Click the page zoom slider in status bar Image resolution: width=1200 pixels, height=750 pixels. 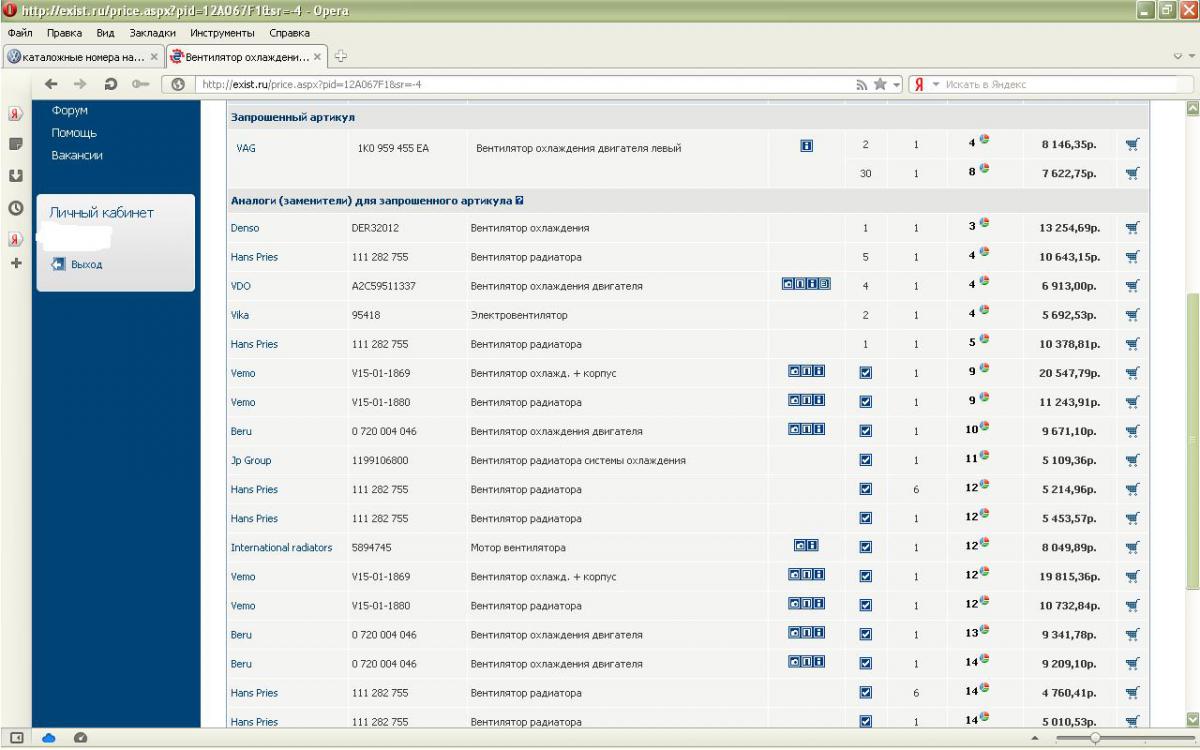[1096, 738]
